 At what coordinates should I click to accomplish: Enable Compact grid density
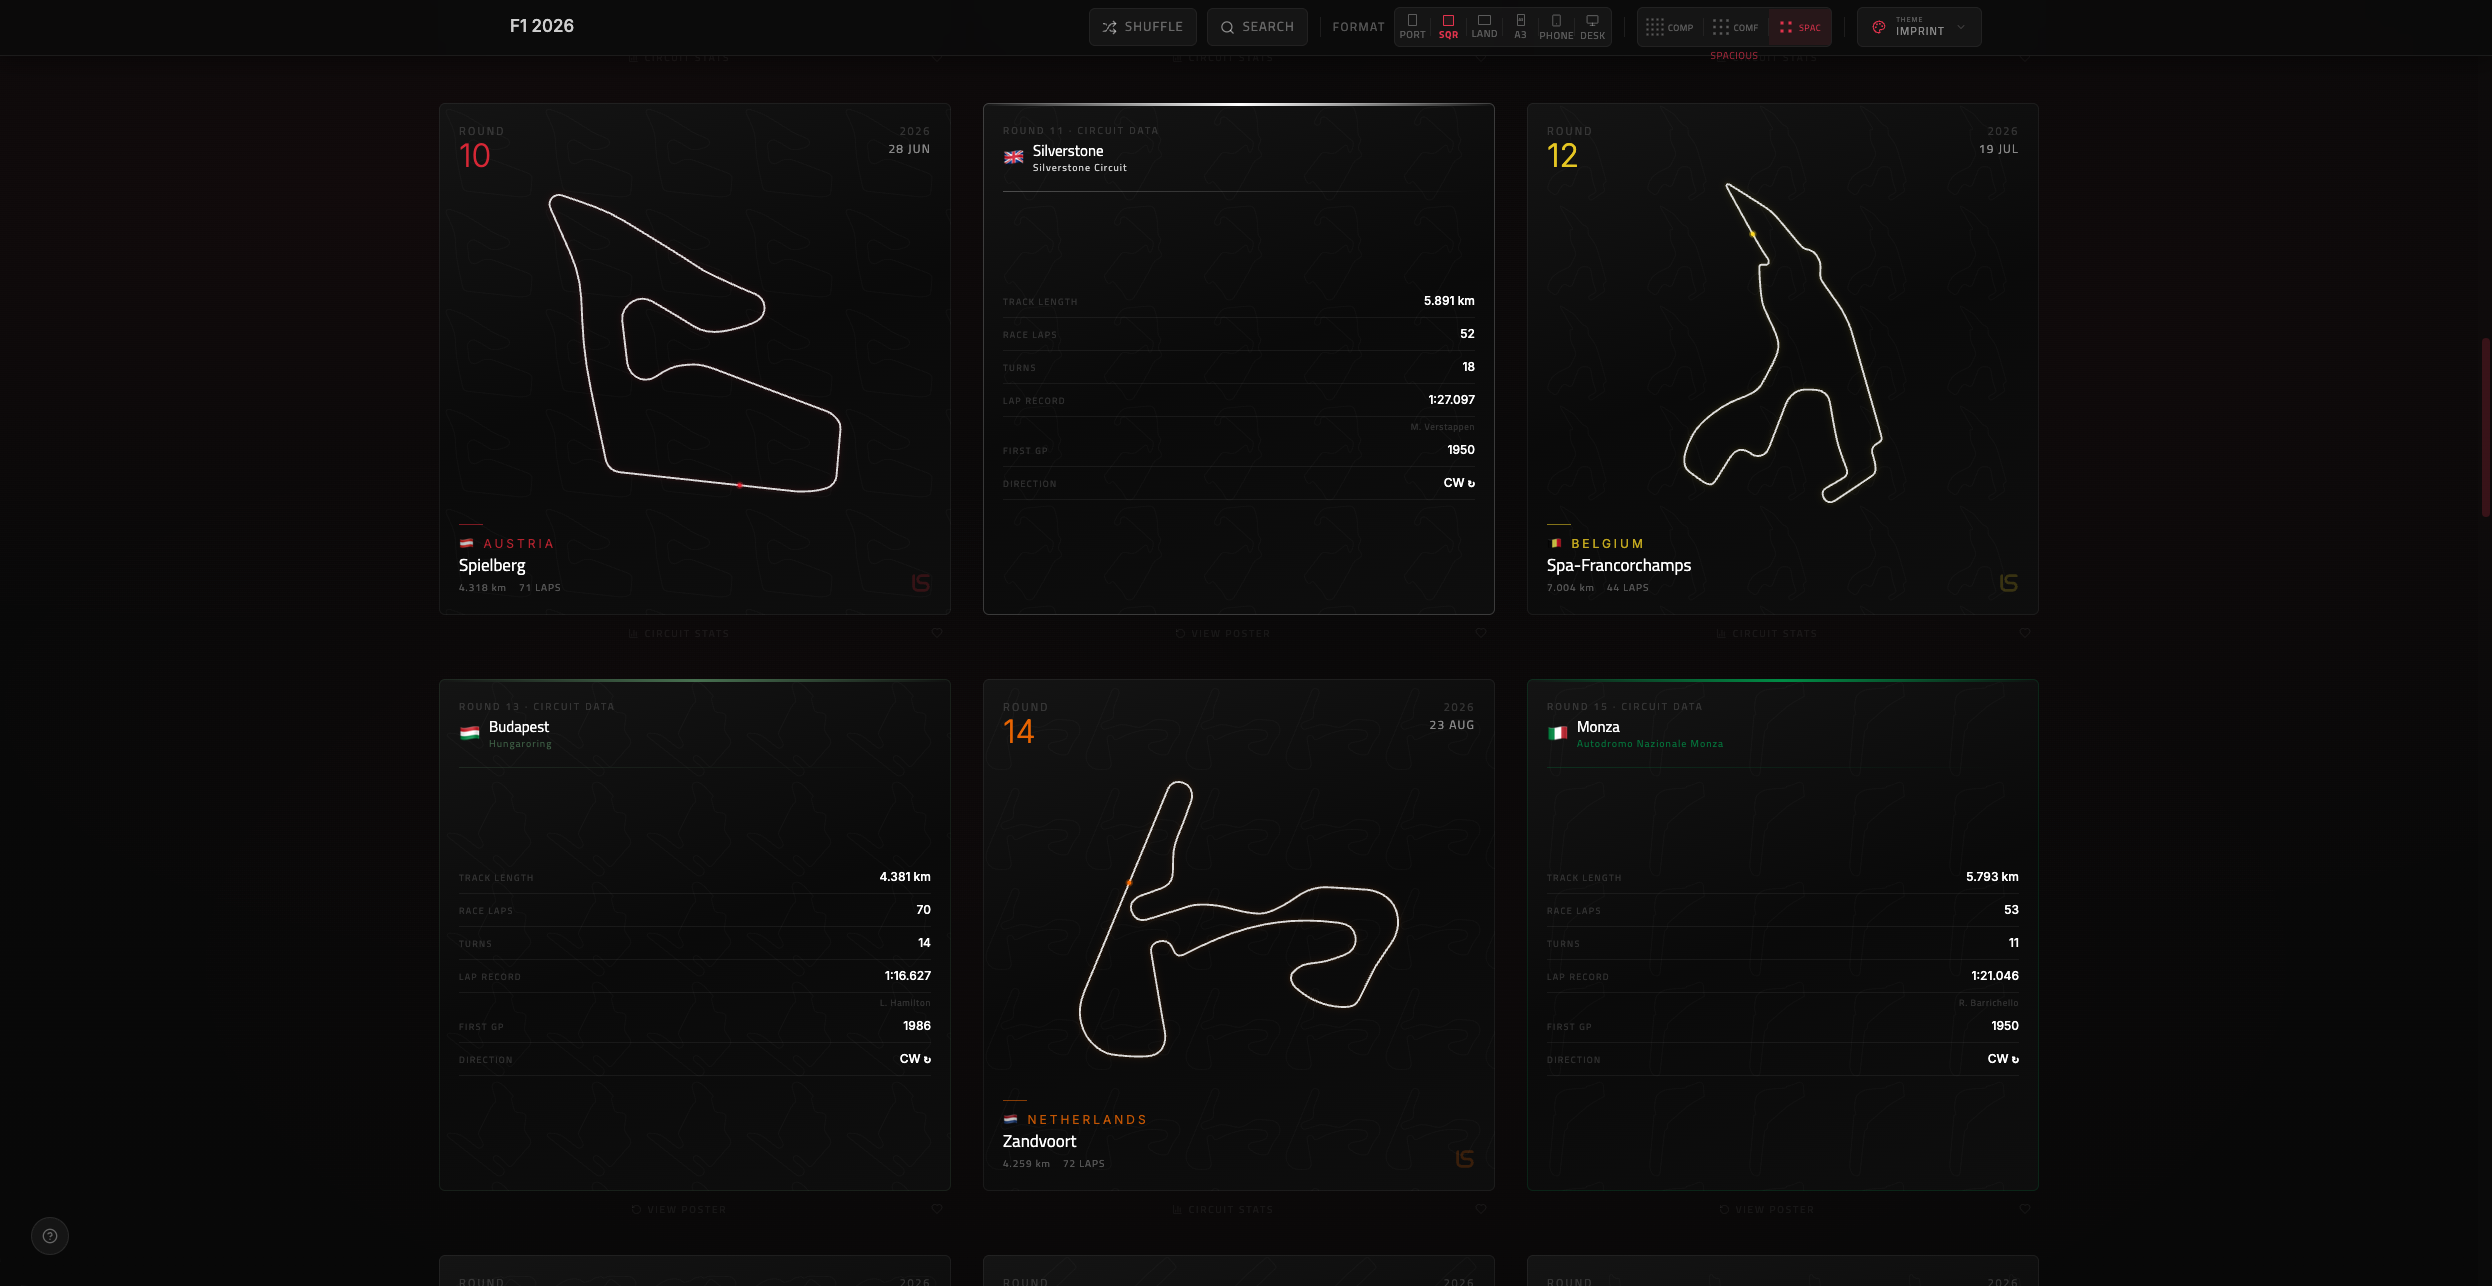point(1670,27)
